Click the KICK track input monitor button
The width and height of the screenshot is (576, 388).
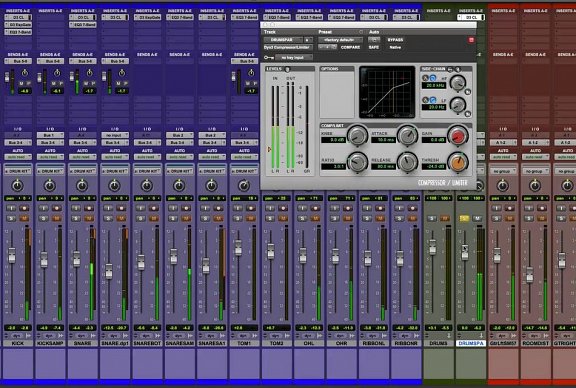[x=11, y=208]
